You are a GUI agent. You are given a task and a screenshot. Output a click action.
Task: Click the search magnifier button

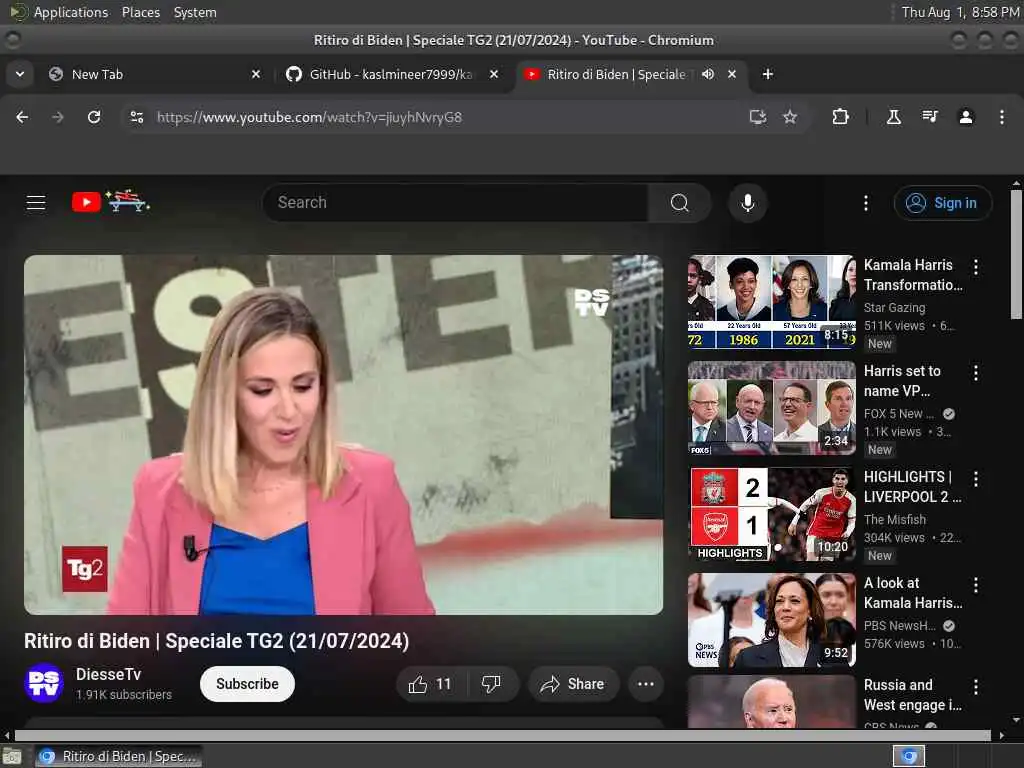tap(679, 203)
